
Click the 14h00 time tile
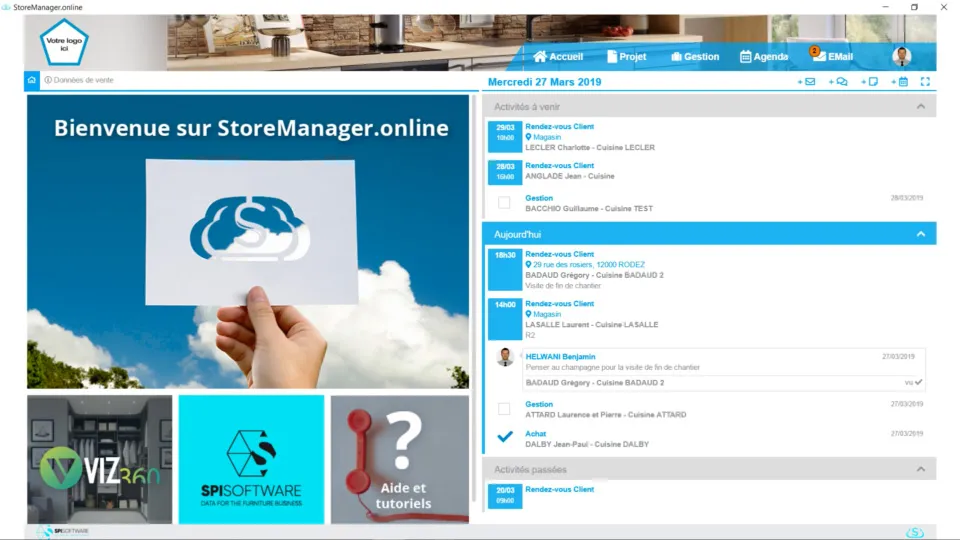coord(505,319)
